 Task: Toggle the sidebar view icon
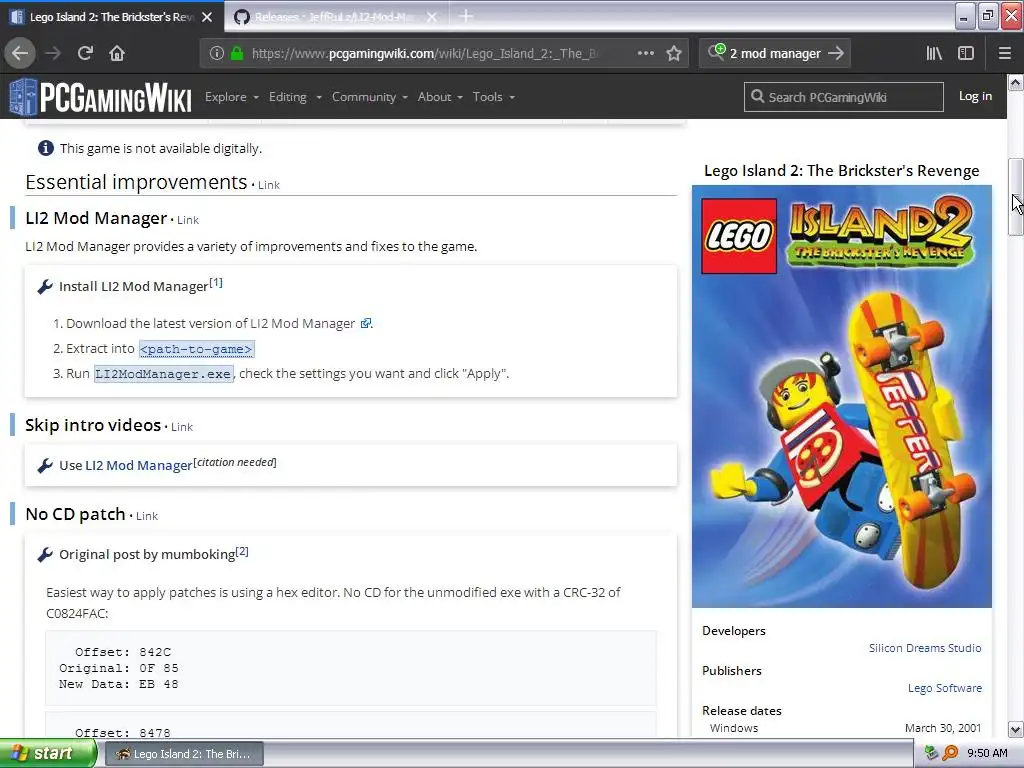pos(966,54)
